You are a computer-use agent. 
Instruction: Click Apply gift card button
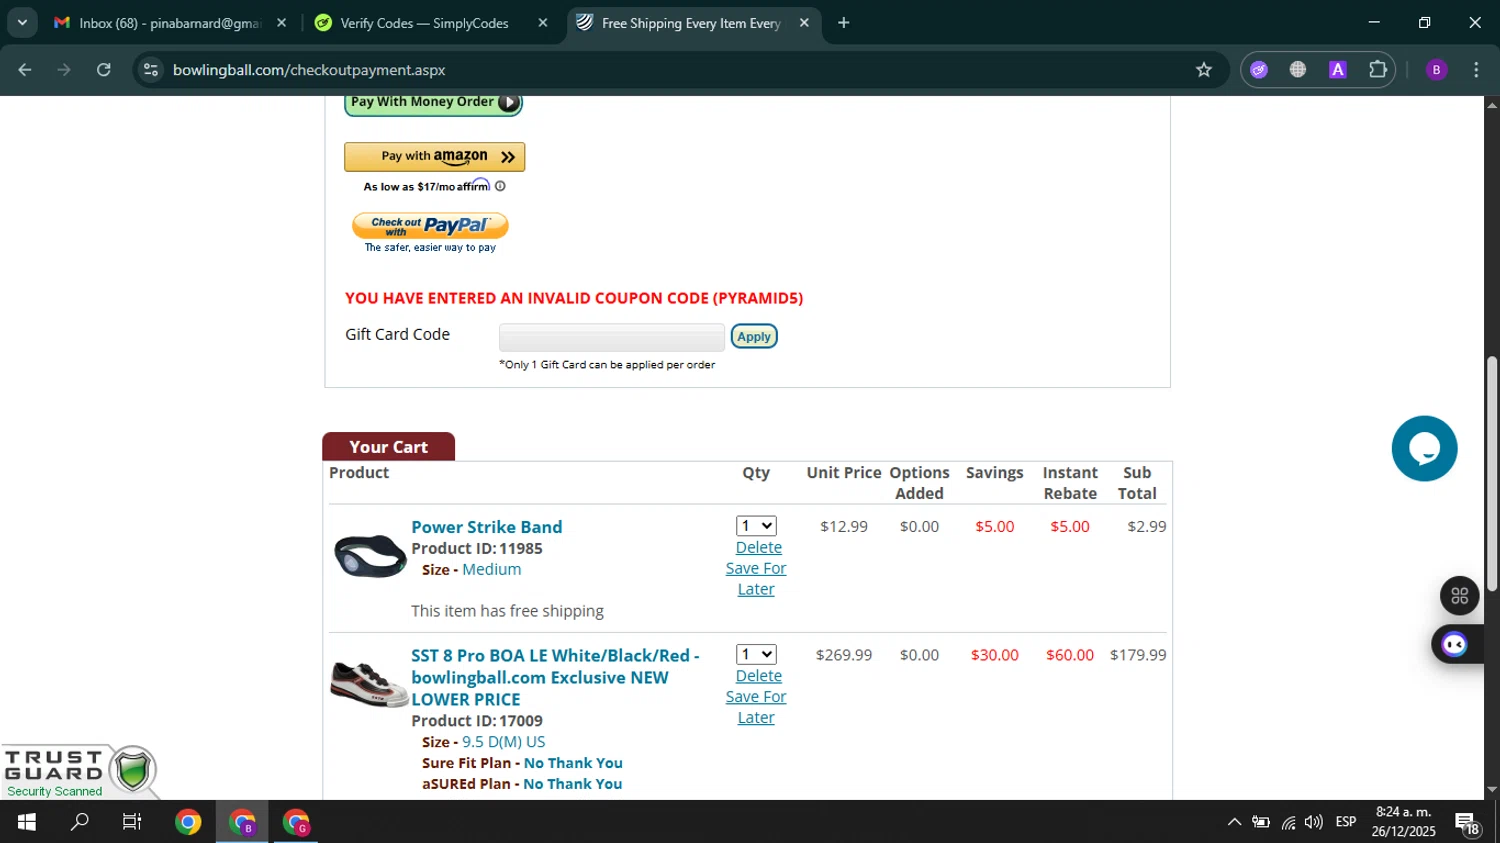(x=754, y=337)
